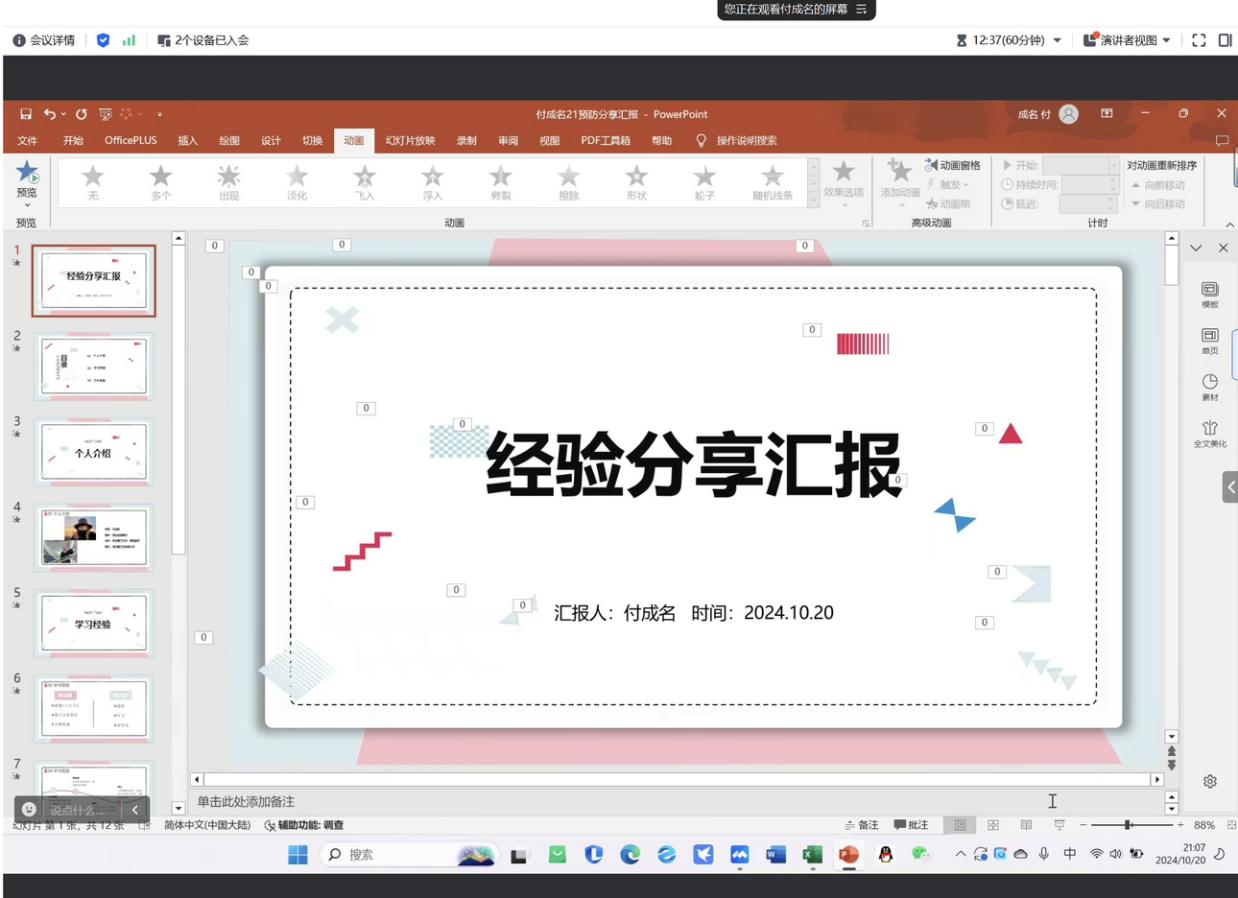Open the 切换 transitions ribbon tab
This screenshot has width=1238, height=898.
[x=313, y=141]
